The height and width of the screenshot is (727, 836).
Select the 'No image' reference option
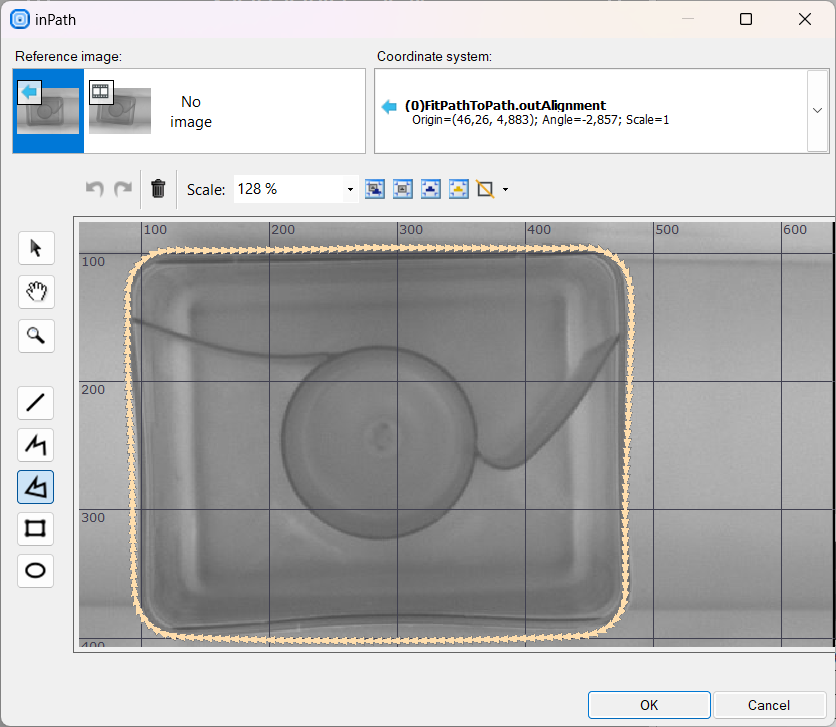coord(191,111)
